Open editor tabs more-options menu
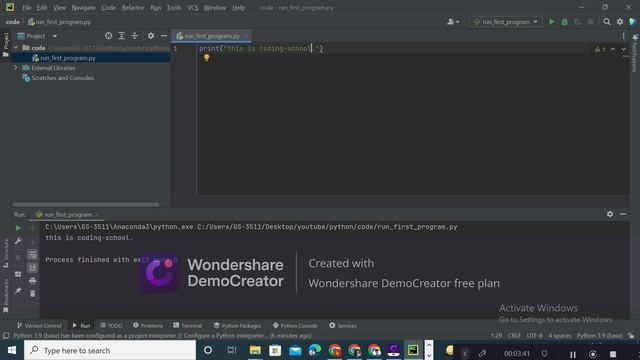The image size is (640, 360). click(623, 36)
